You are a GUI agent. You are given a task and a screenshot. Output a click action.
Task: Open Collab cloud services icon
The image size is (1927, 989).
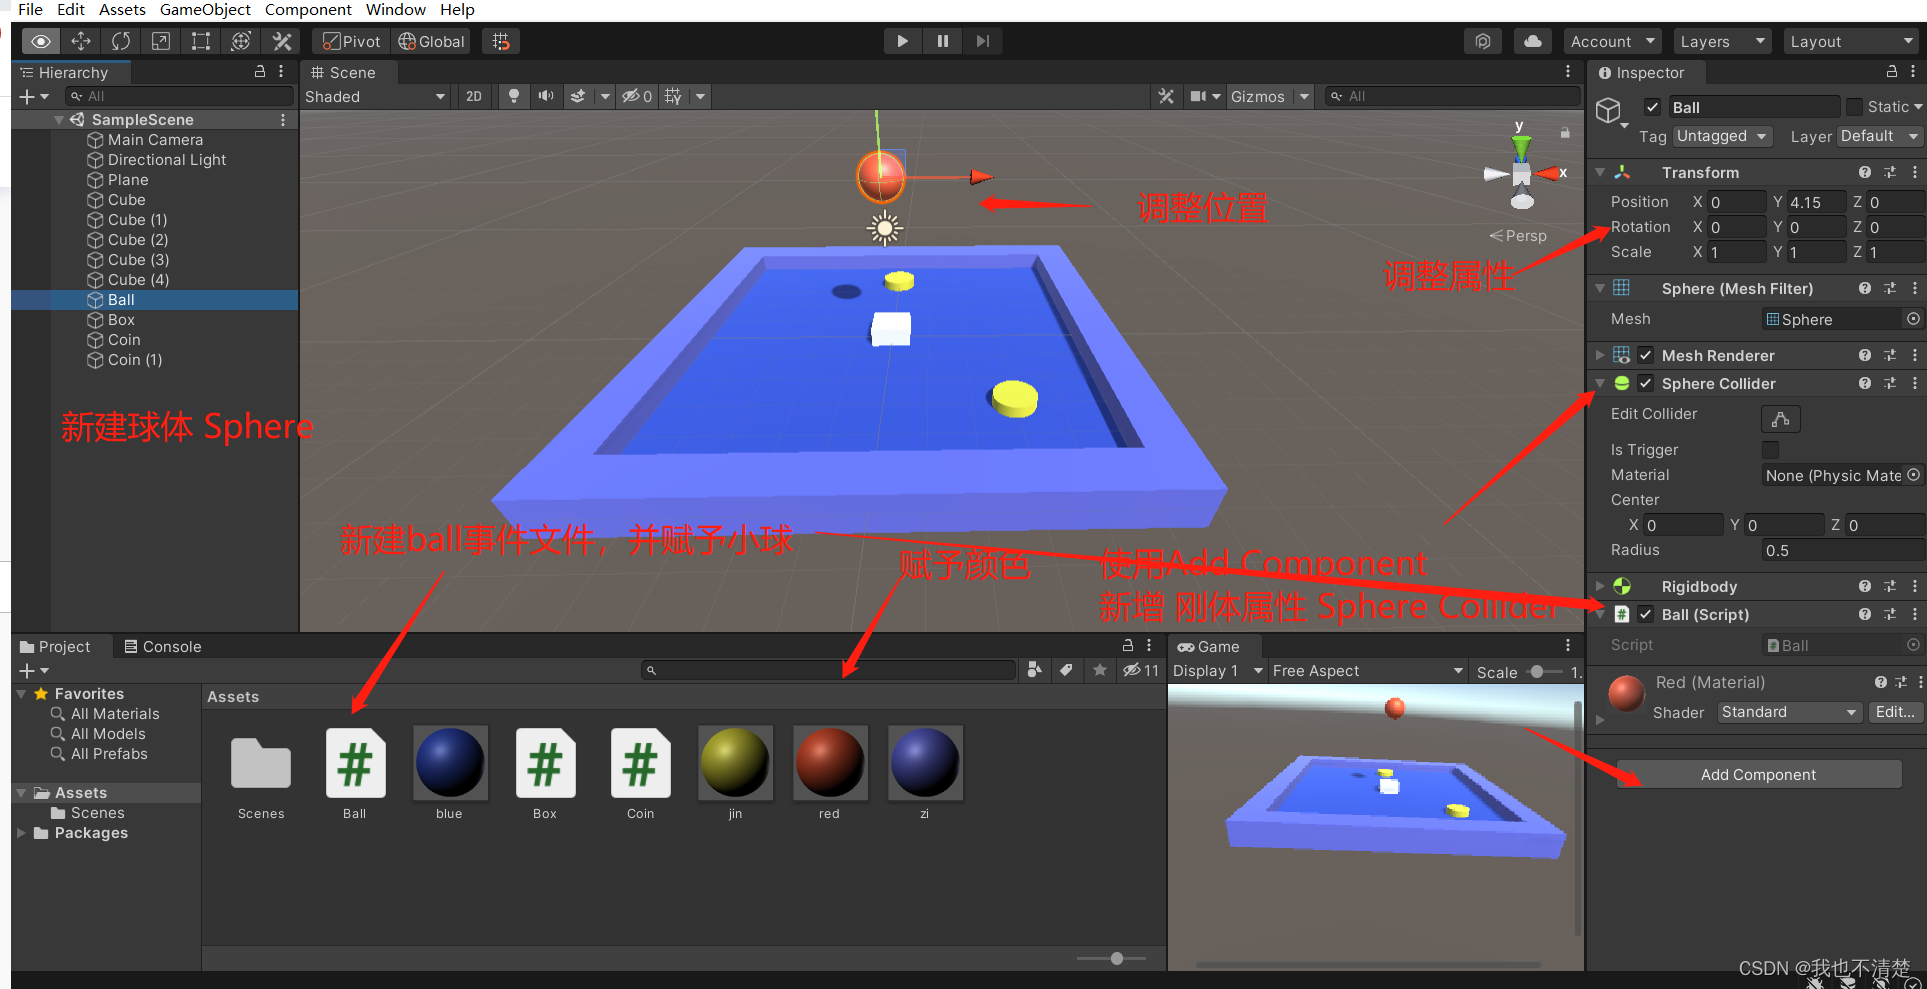1483,41
